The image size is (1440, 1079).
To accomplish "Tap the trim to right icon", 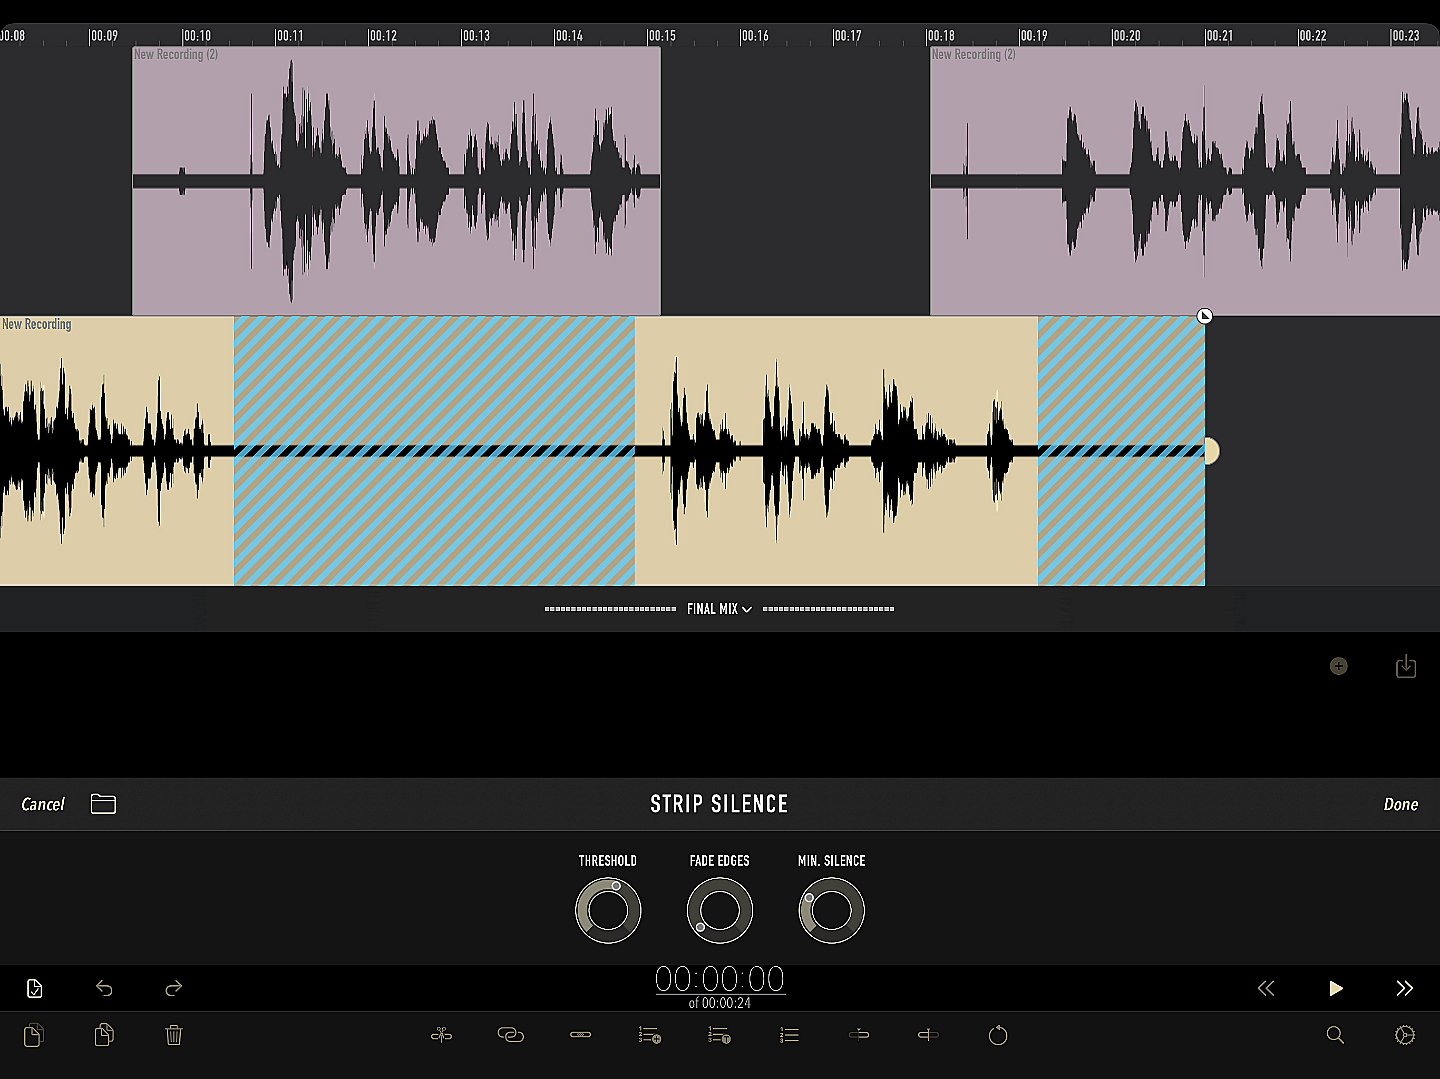I will click(928, 1035).
